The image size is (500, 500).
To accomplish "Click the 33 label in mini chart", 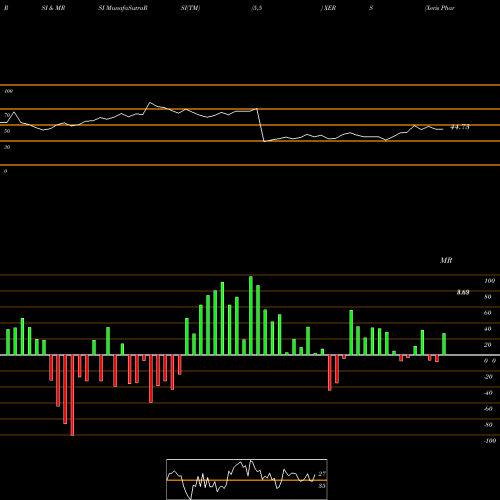I will click(x=322, y=486).
